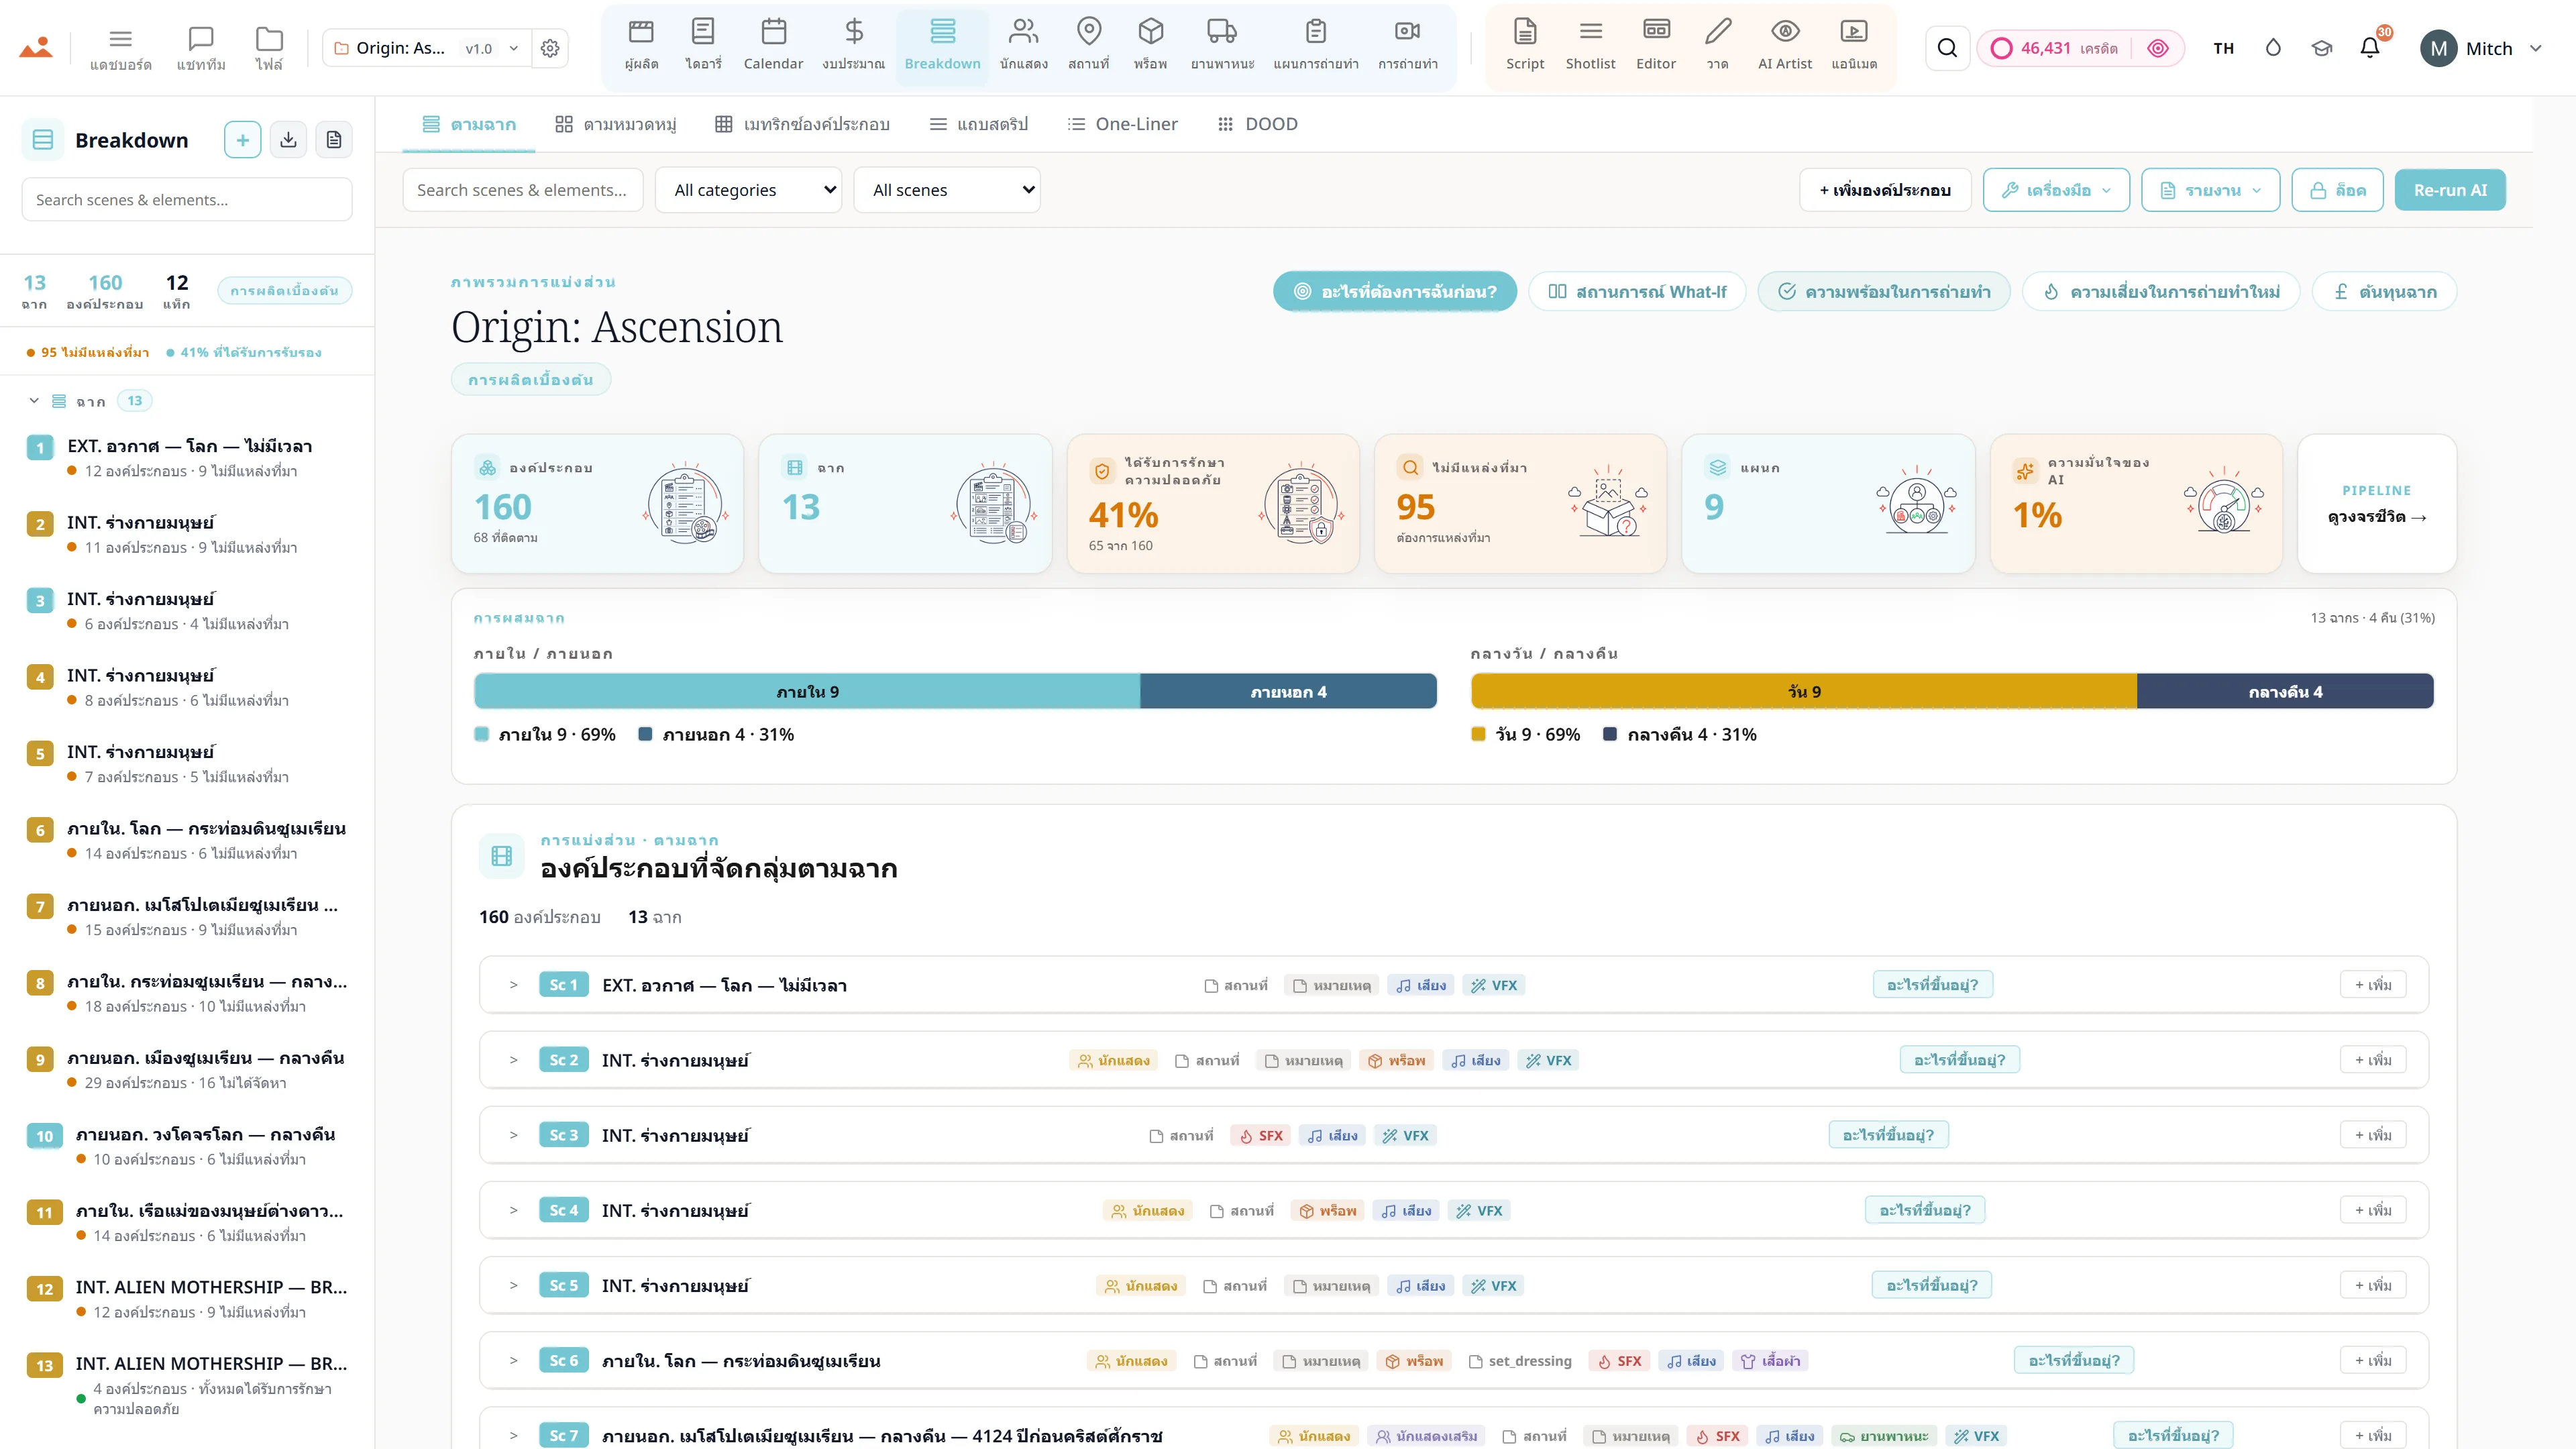Click the day 9 bar segment

[1804, 692]
